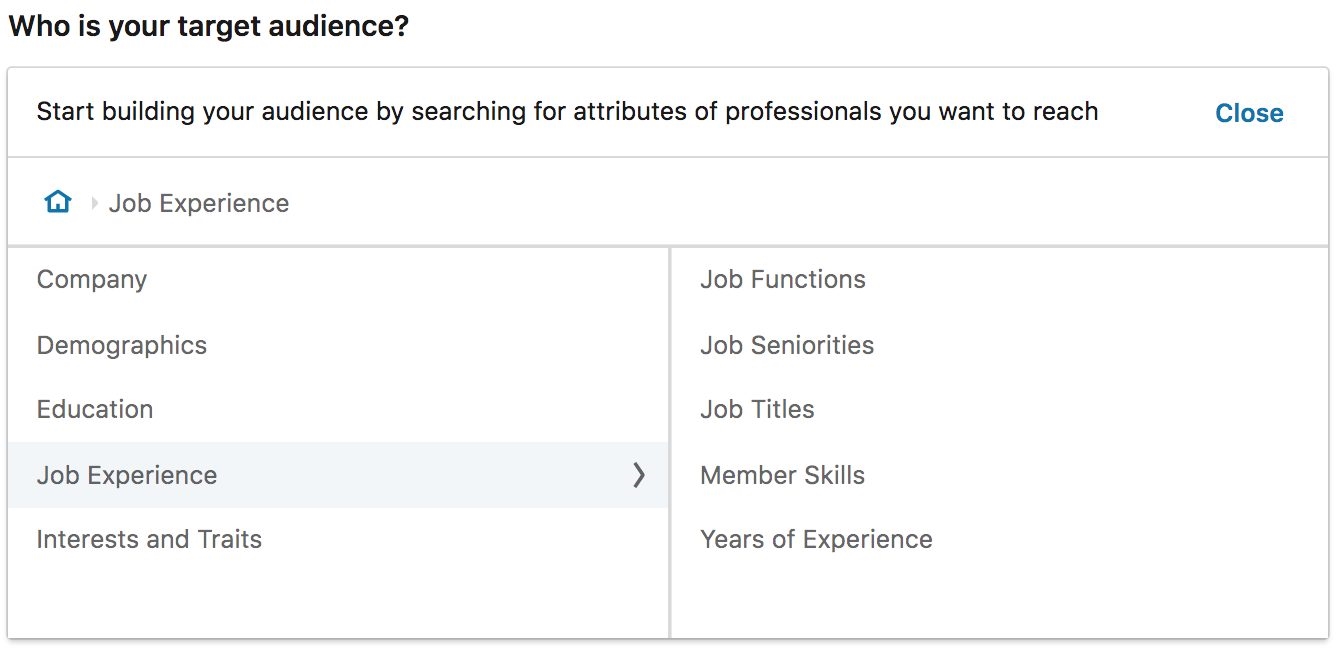This screenshot has width=1340, height=654.
Task: Click the Job Experience breadcrumb label
Action: [x=198, y=203]
